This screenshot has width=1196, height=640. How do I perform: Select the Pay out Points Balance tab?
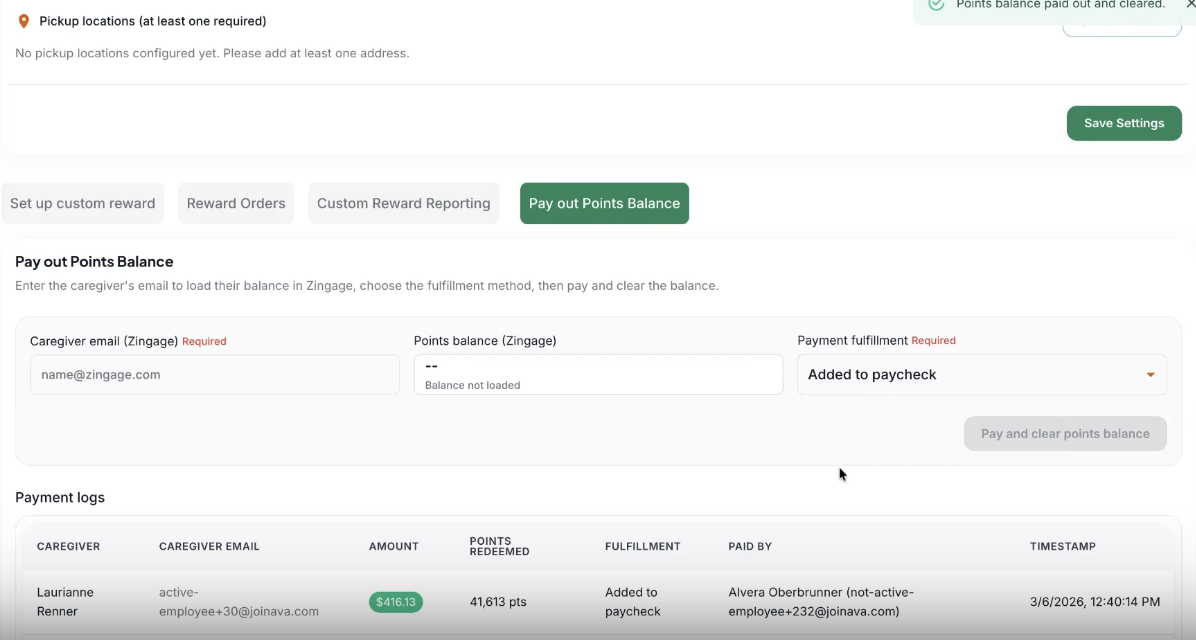point(604,203)
